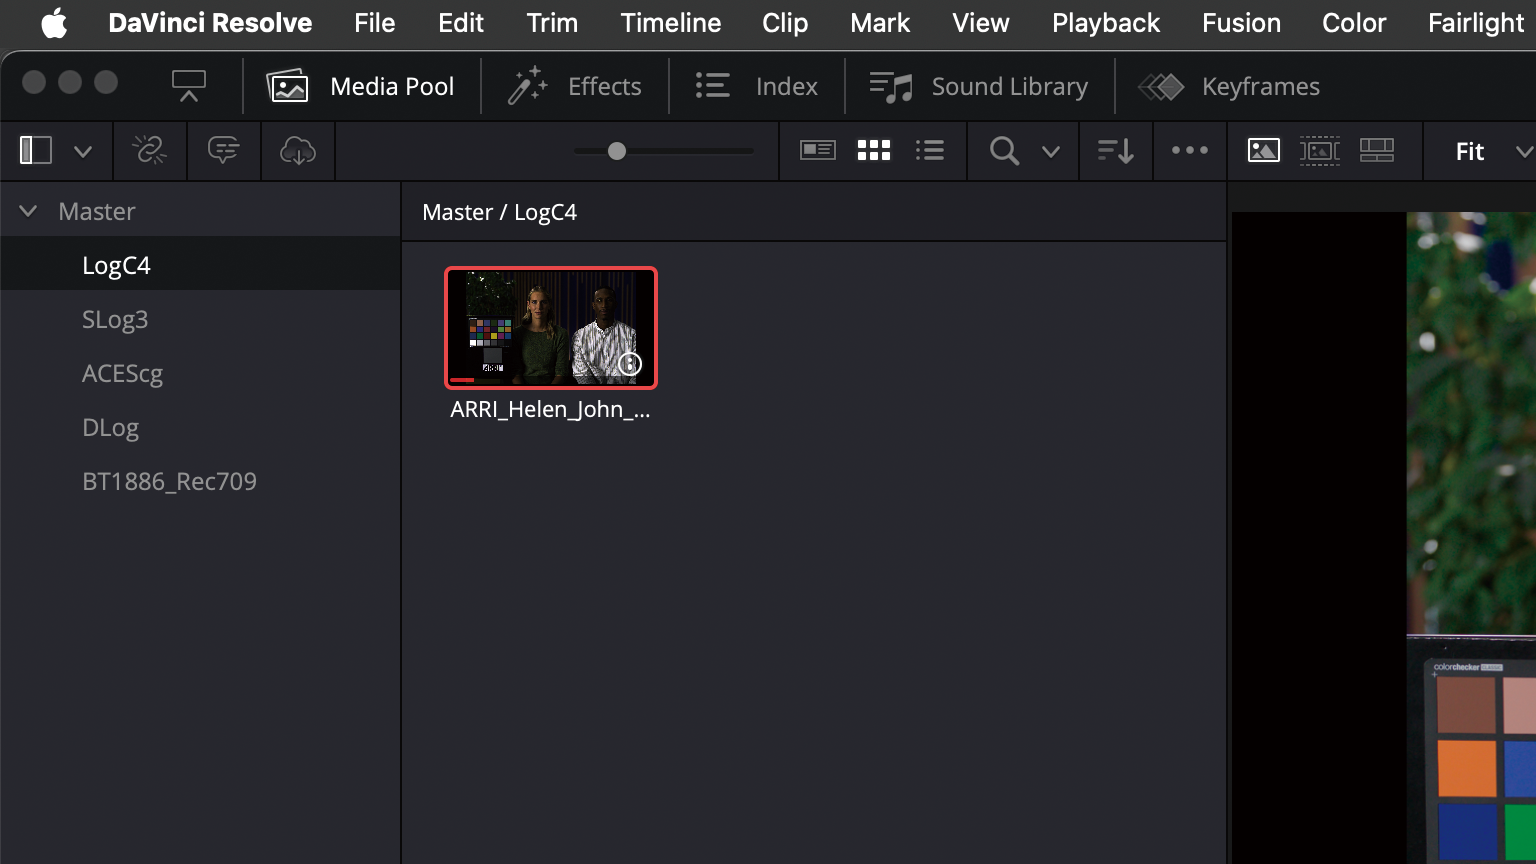Open the Clip menu
Image resolution: width=1536 pixels, height=864 pixels.
[785, 23]
